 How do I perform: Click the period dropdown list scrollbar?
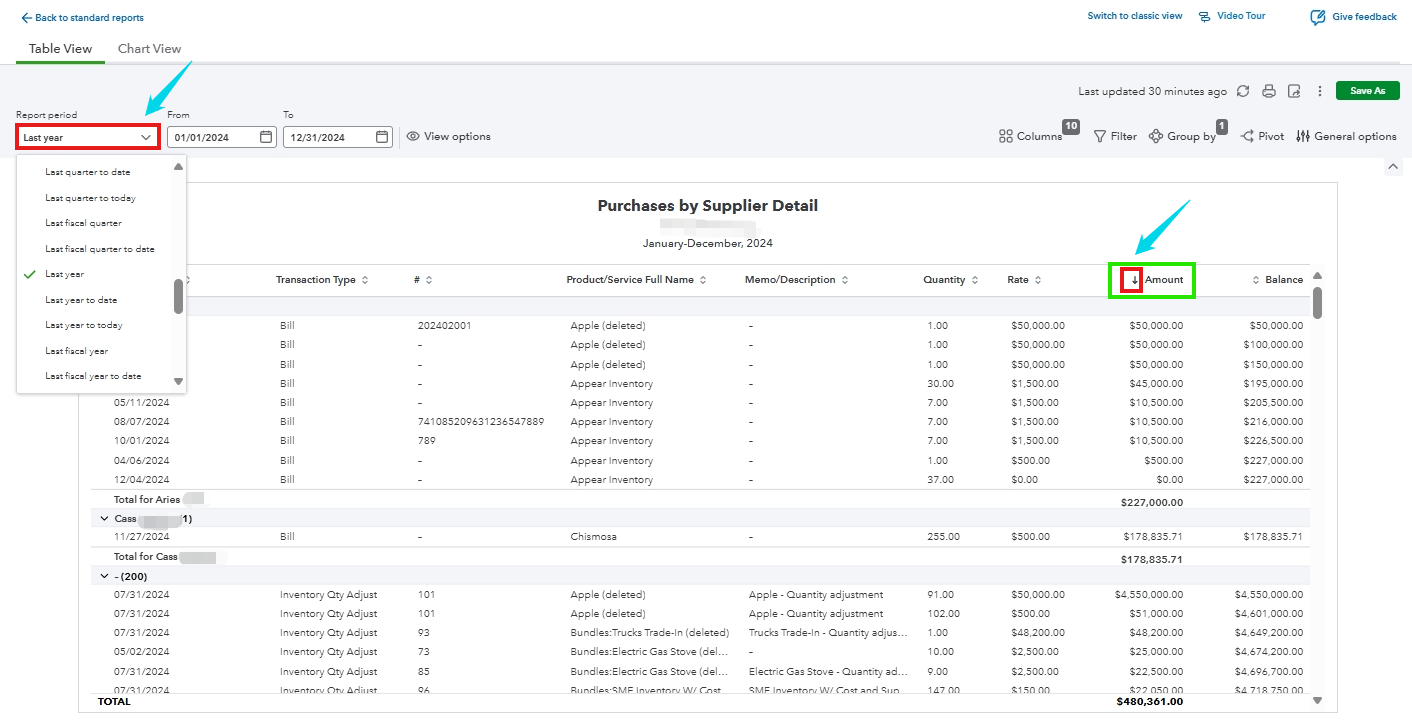point(179,295)
